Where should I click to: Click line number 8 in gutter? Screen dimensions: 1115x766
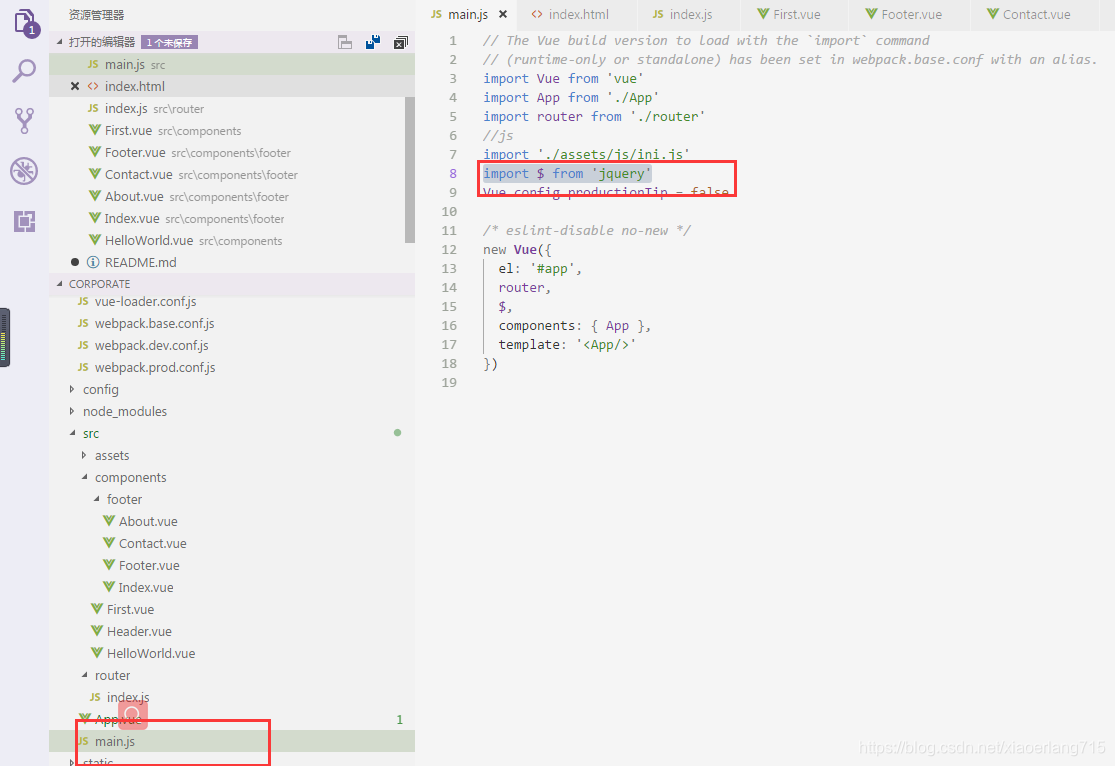(x=453, y=174)
